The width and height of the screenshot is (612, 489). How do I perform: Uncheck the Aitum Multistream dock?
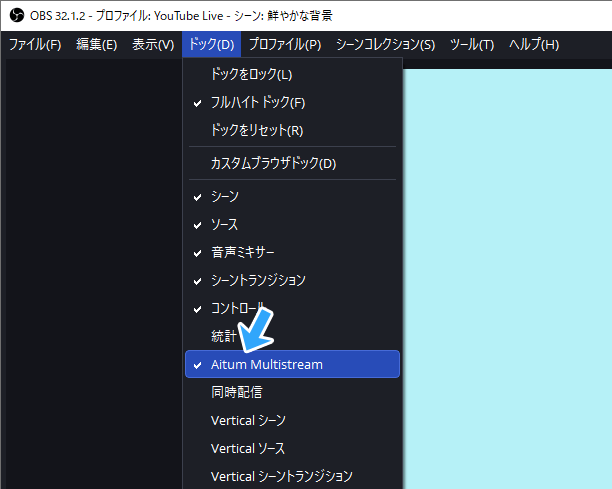click(x=292, y=364)
